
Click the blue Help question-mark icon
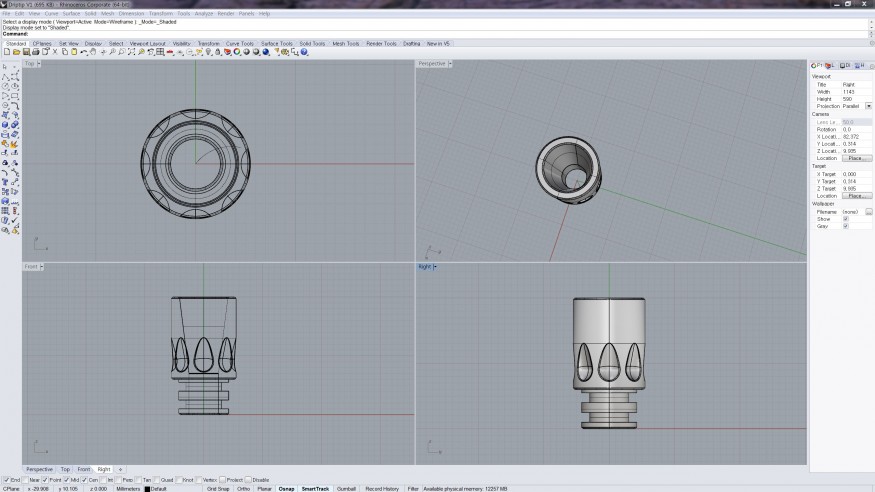pos(304,52)
